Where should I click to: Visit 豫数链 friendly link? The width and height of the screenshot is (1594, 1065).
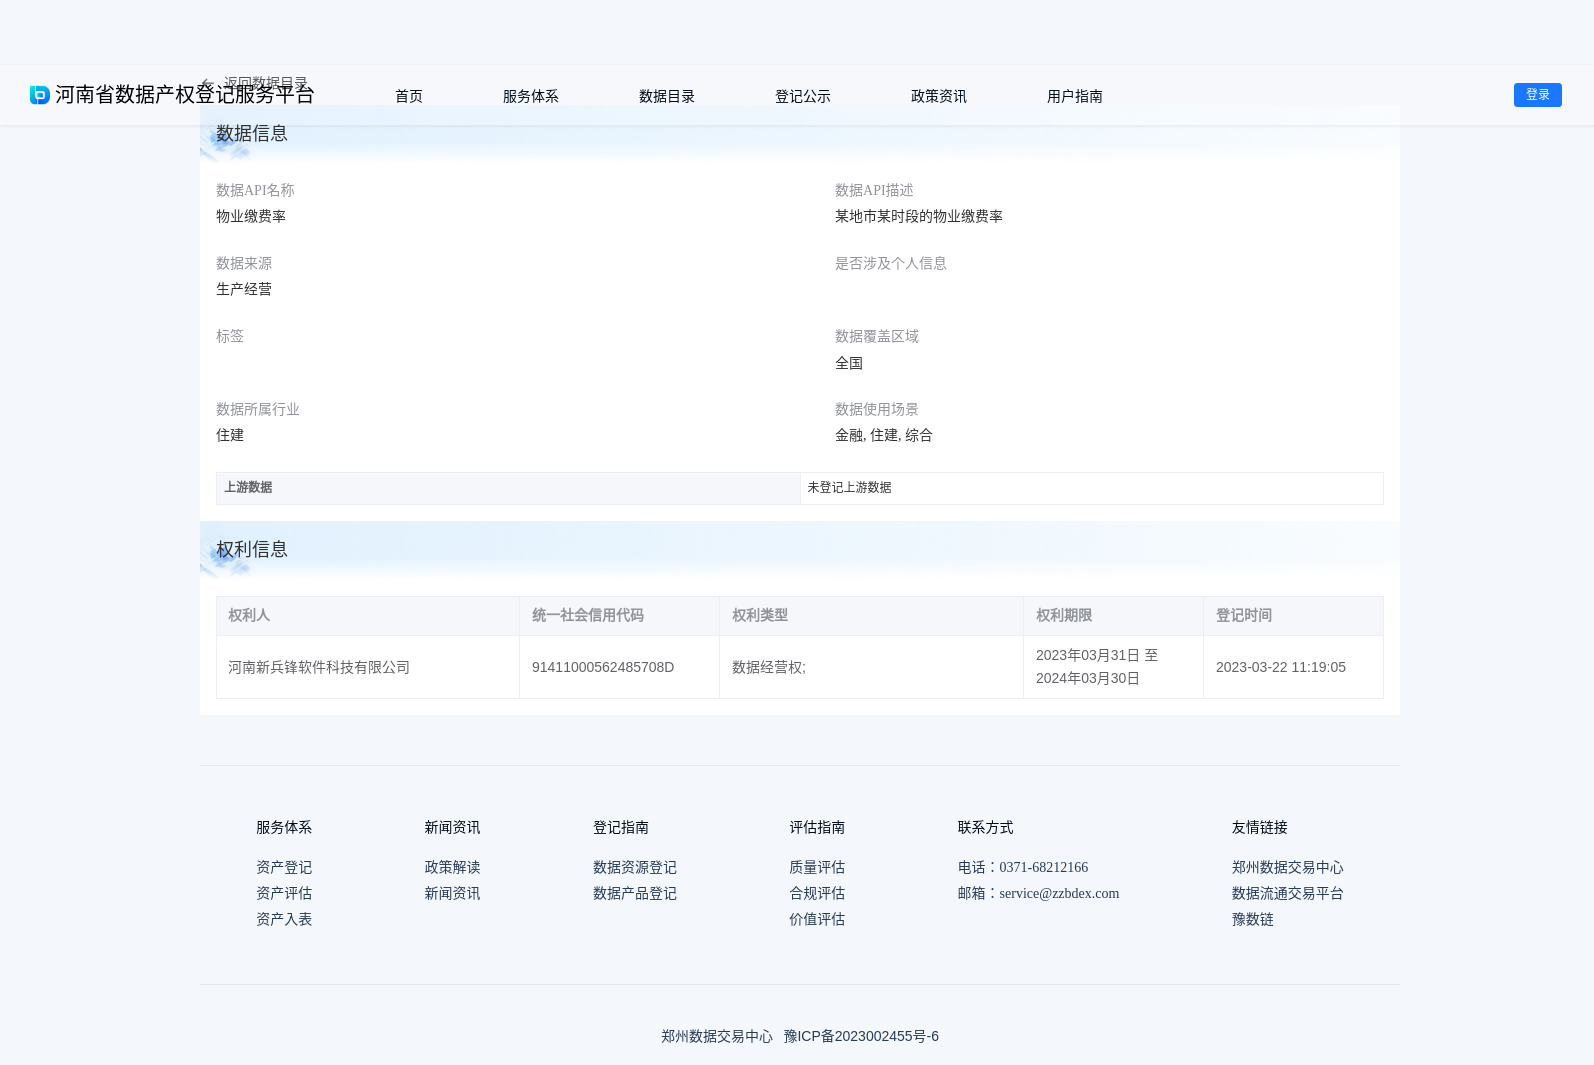click(1253, 919)
